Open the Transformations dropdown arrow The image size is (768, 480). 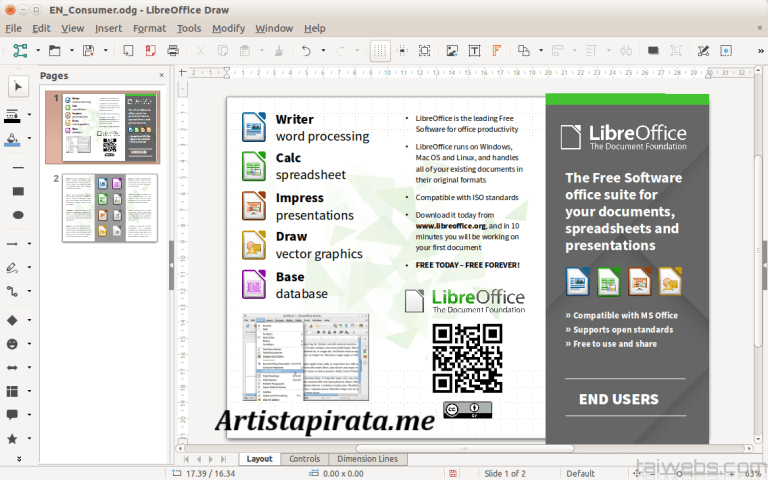coord(541,50)
